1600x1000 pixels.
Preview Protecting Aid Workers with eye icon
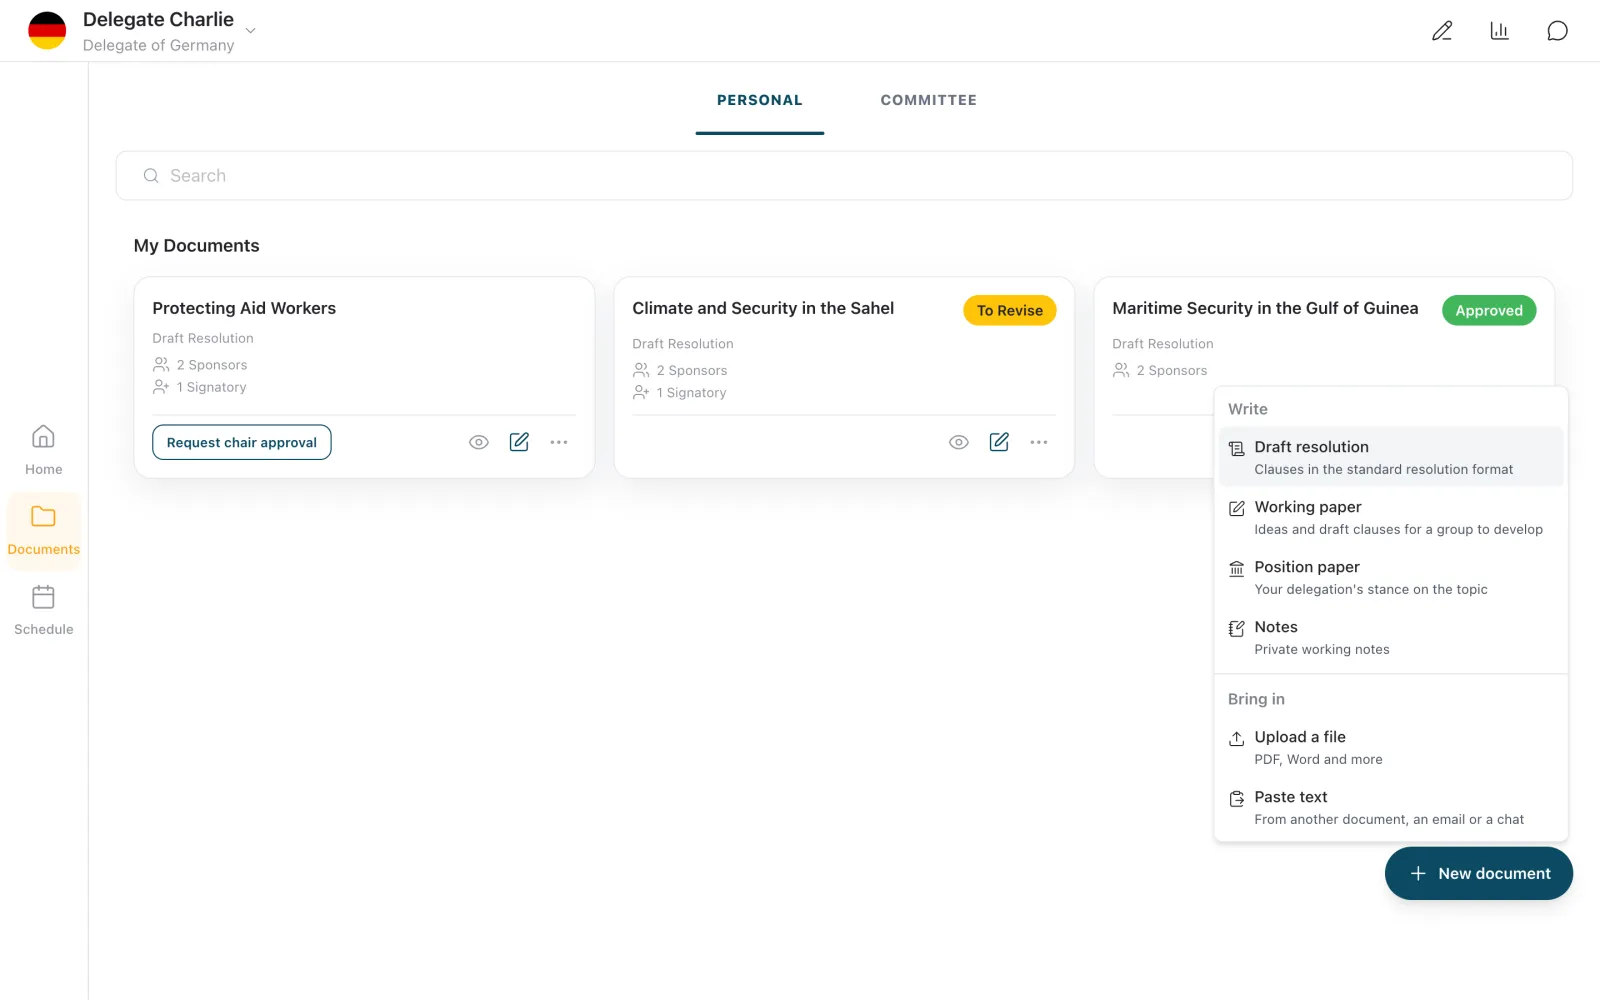[479, 442]
